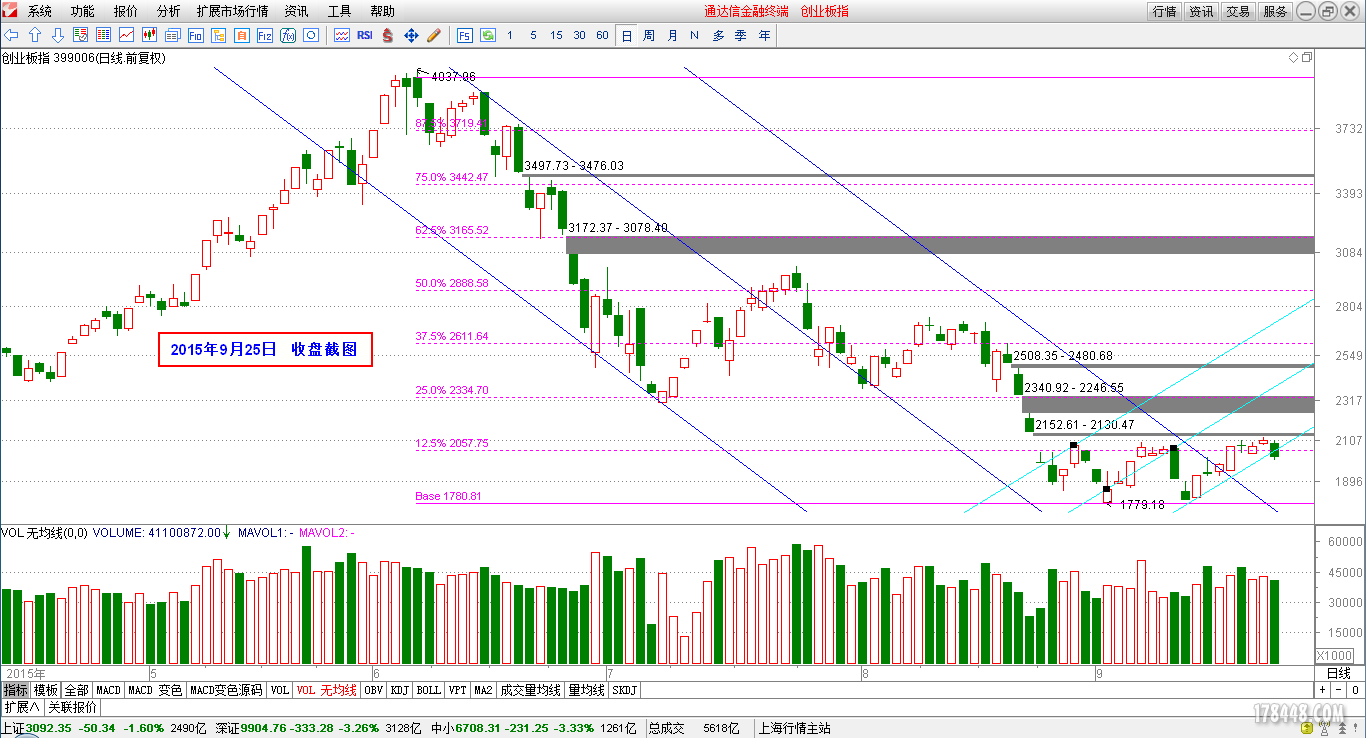
Task: Switch to the 模板 tab
Action: pos(46,690)
